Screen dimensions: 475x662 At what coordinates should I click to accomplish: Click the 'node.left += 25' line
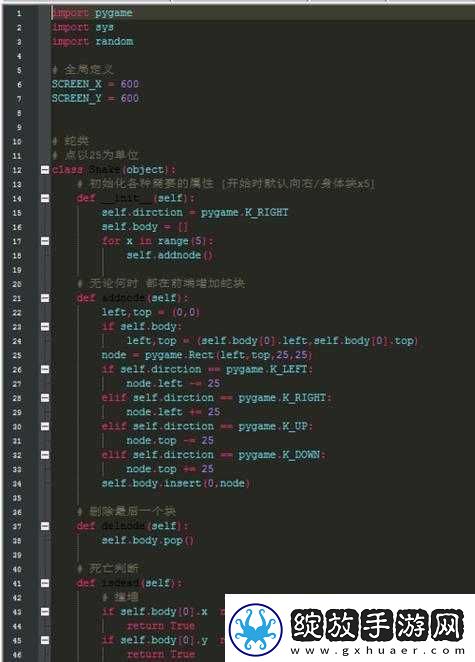pos(173,412)
